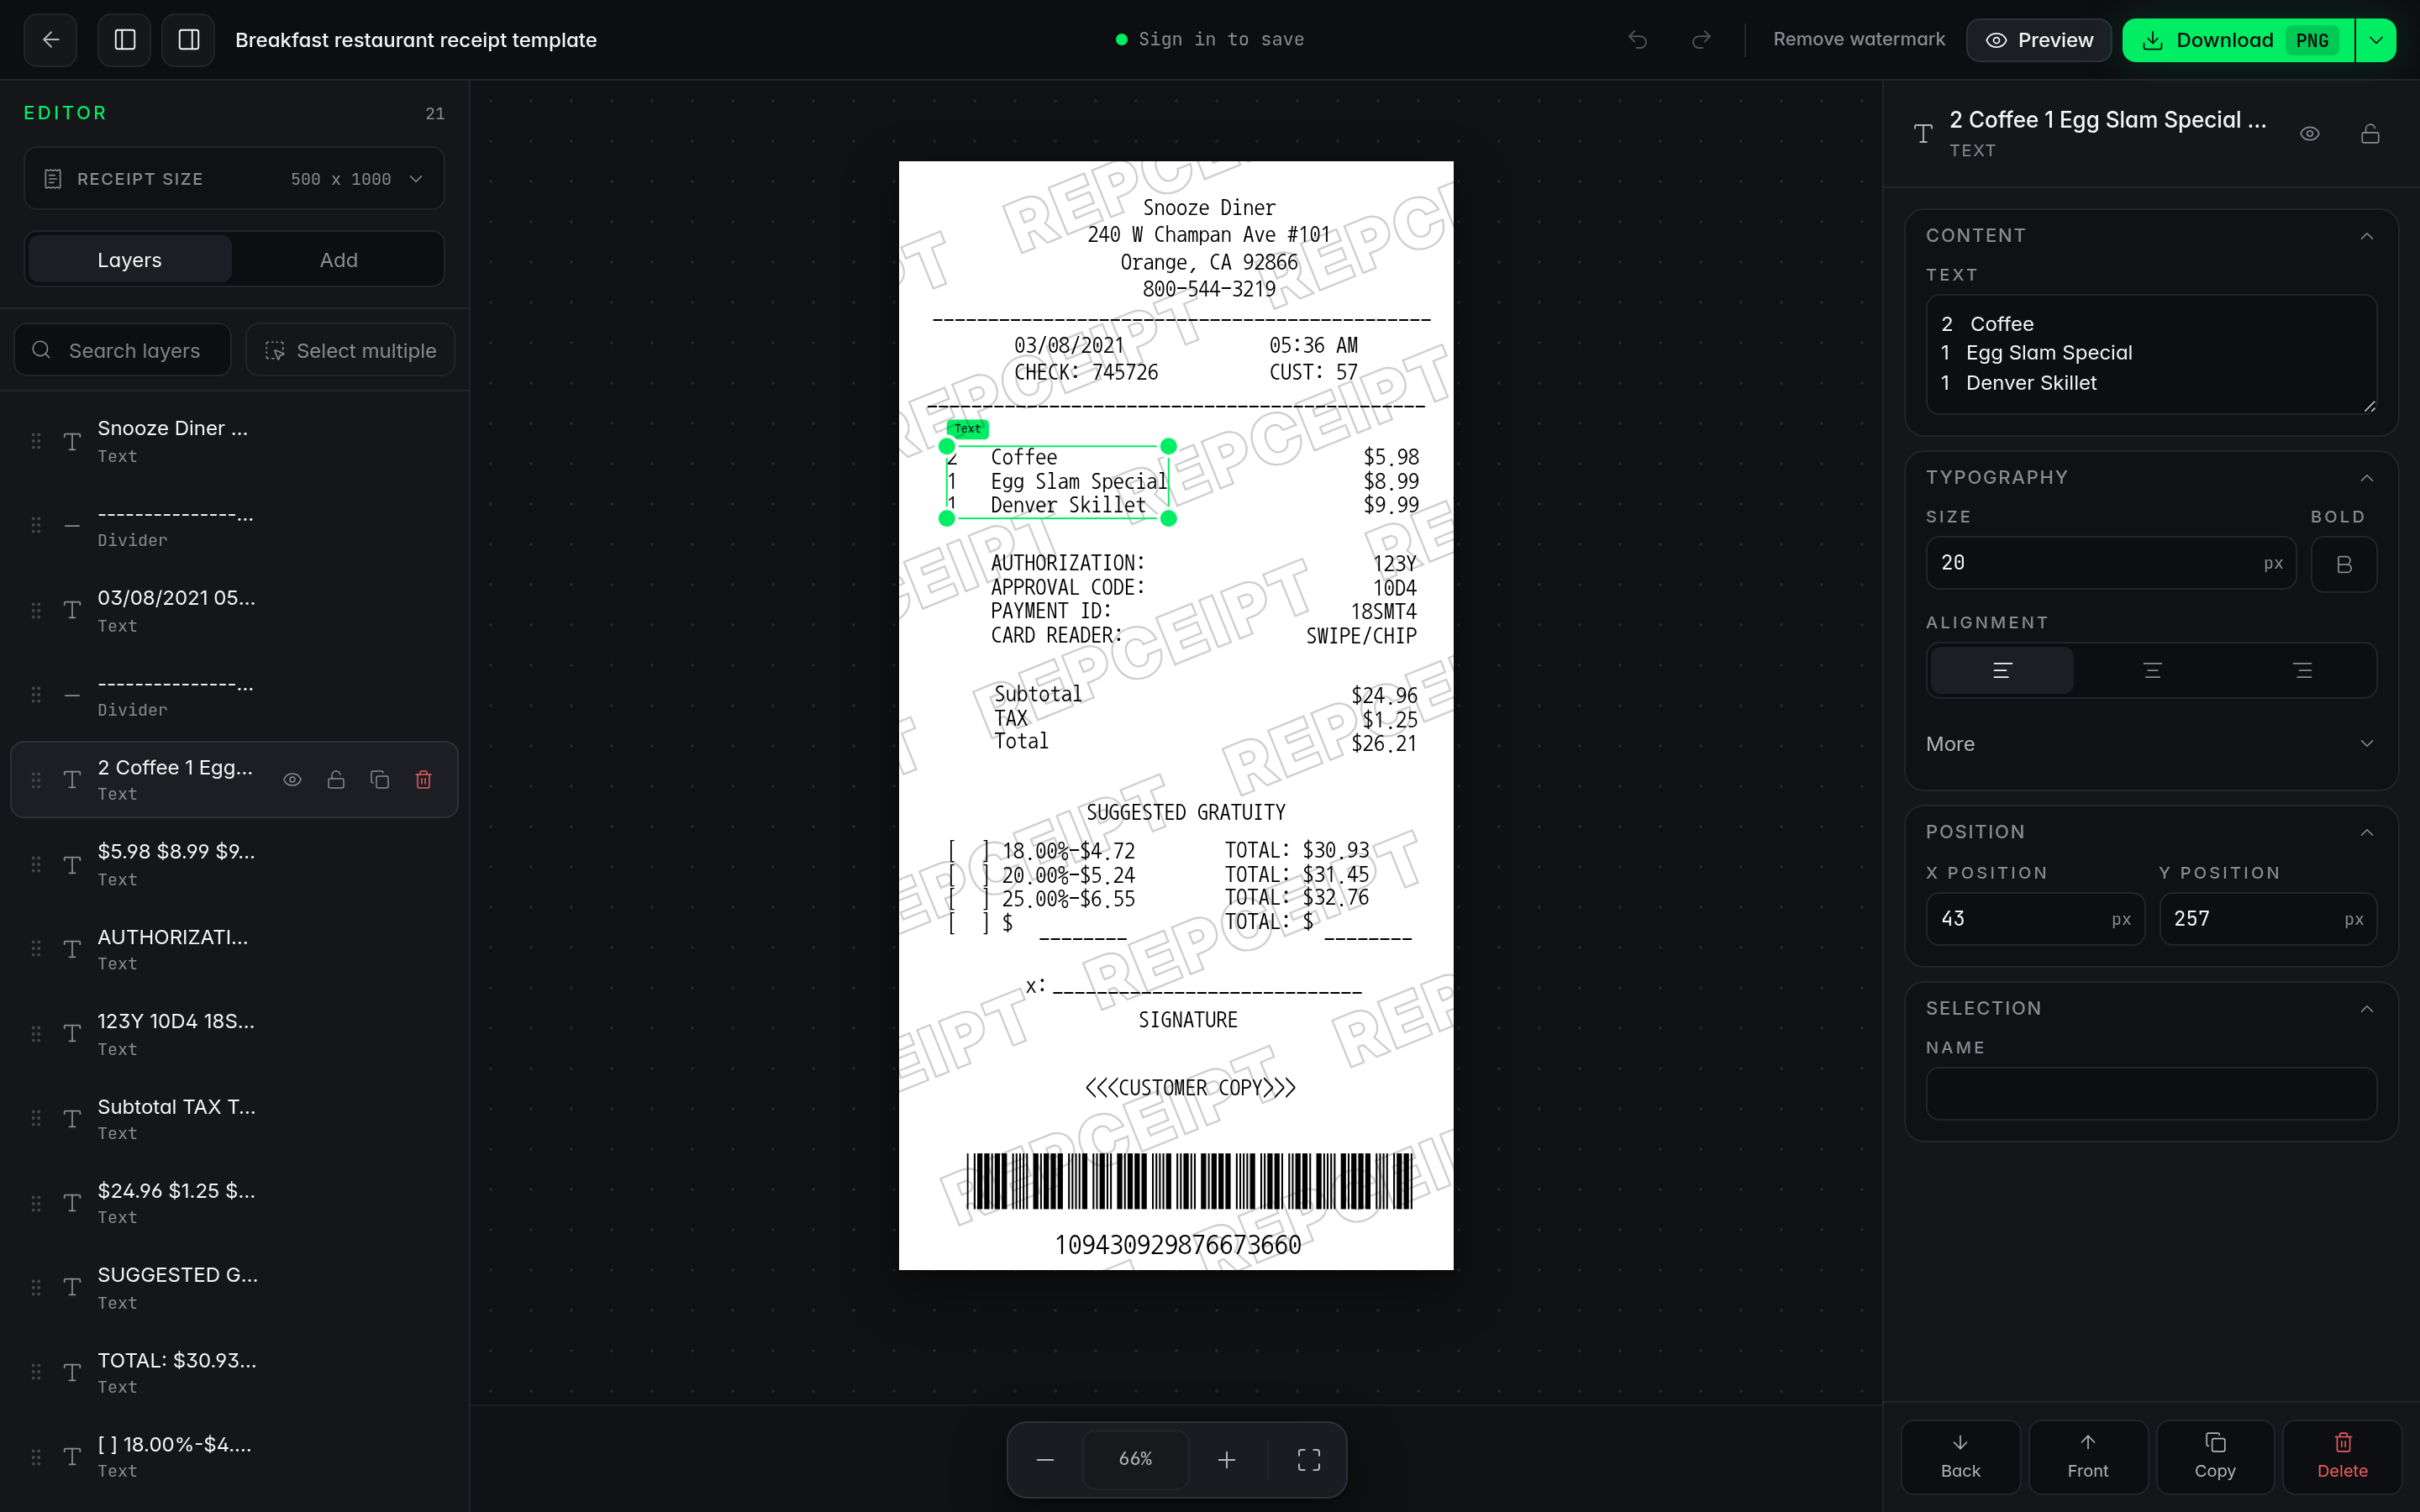Open download format dropdown arrow
This screenshot has width=2420, height=1512.
click(2377, 40)
